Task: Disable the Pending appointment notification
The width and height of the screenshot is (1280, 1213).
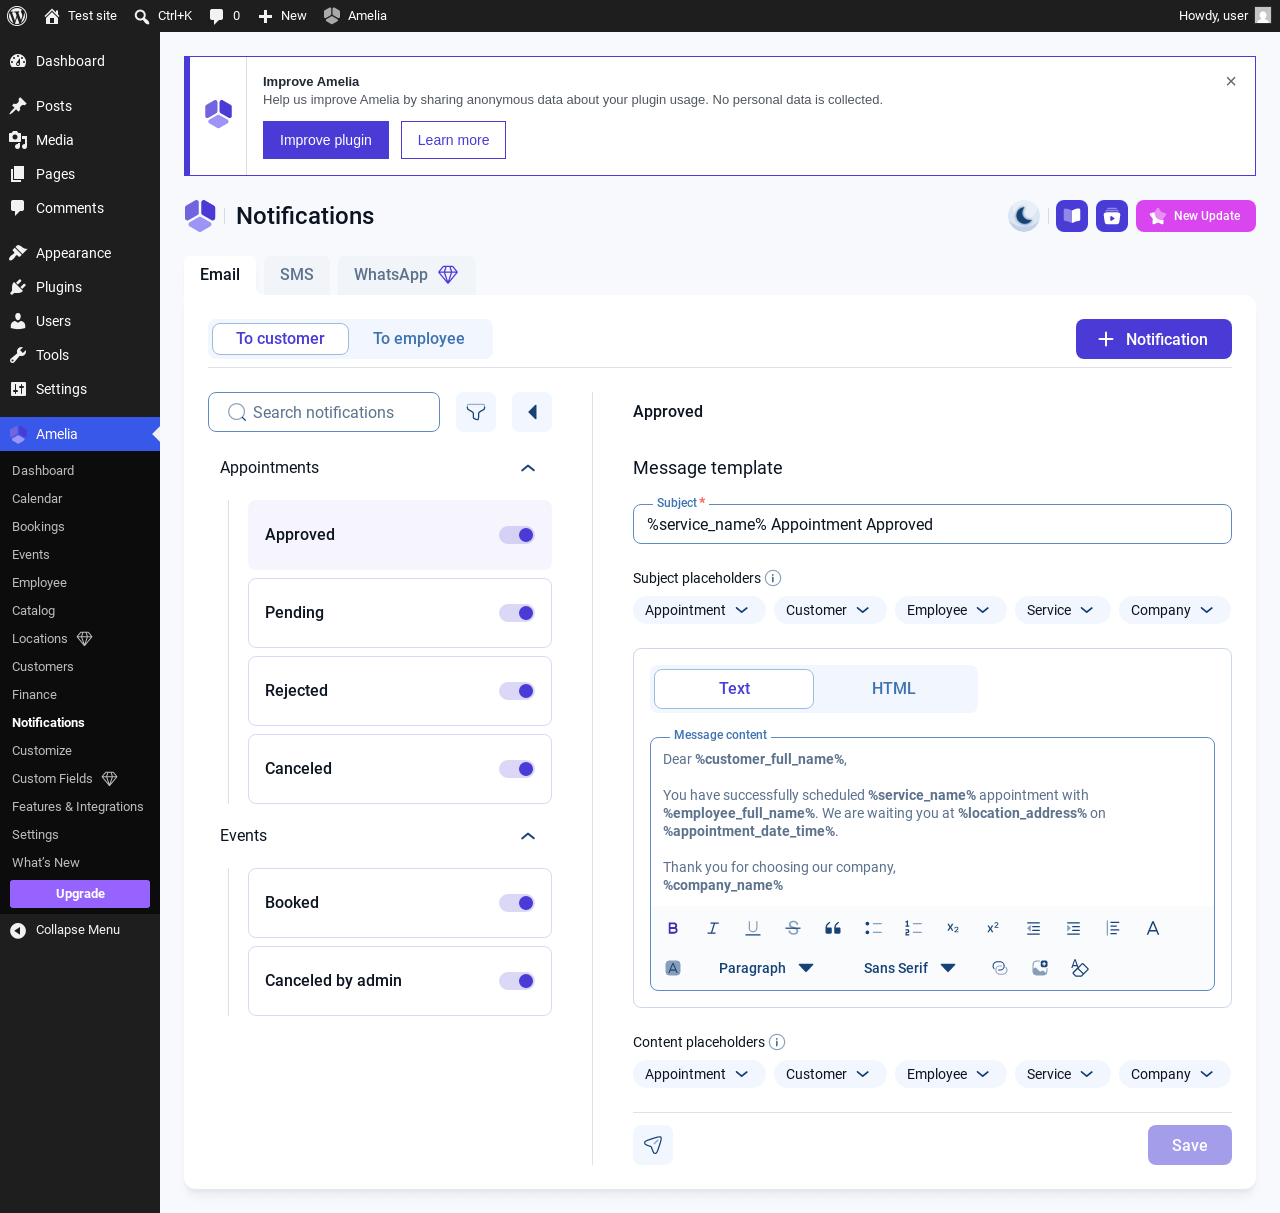Action: [517, 613]
